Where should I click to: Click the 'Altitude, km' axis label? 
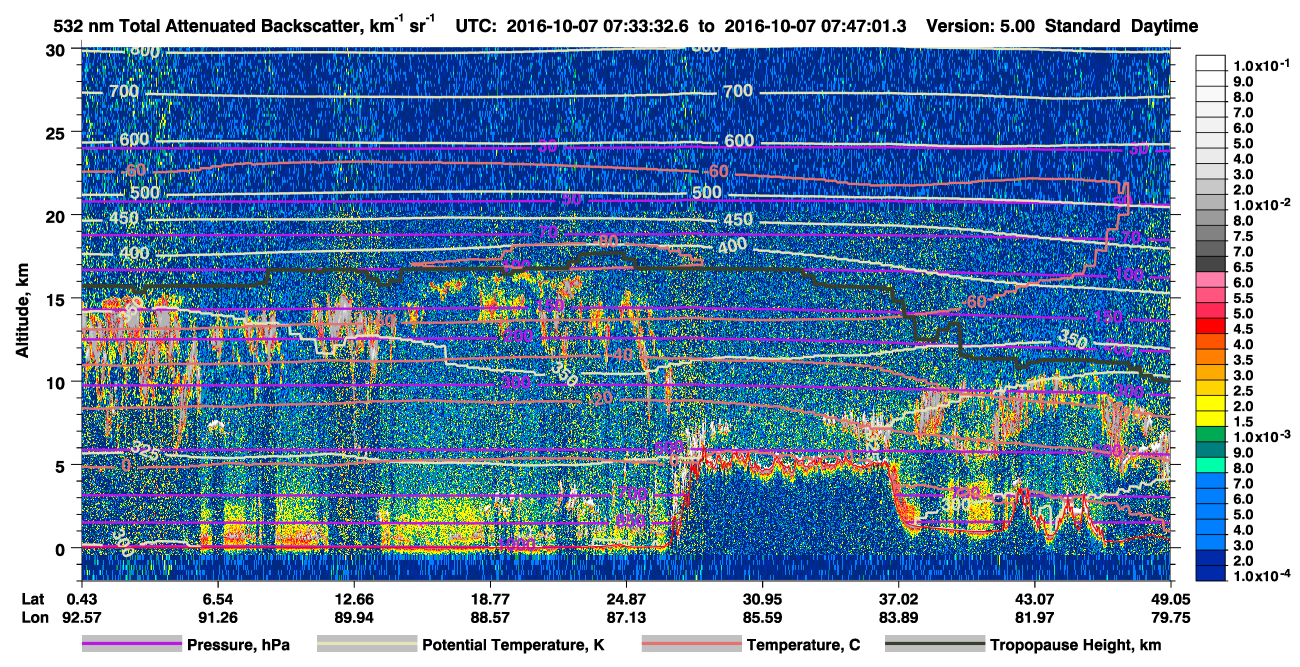(x=22, y=309)
